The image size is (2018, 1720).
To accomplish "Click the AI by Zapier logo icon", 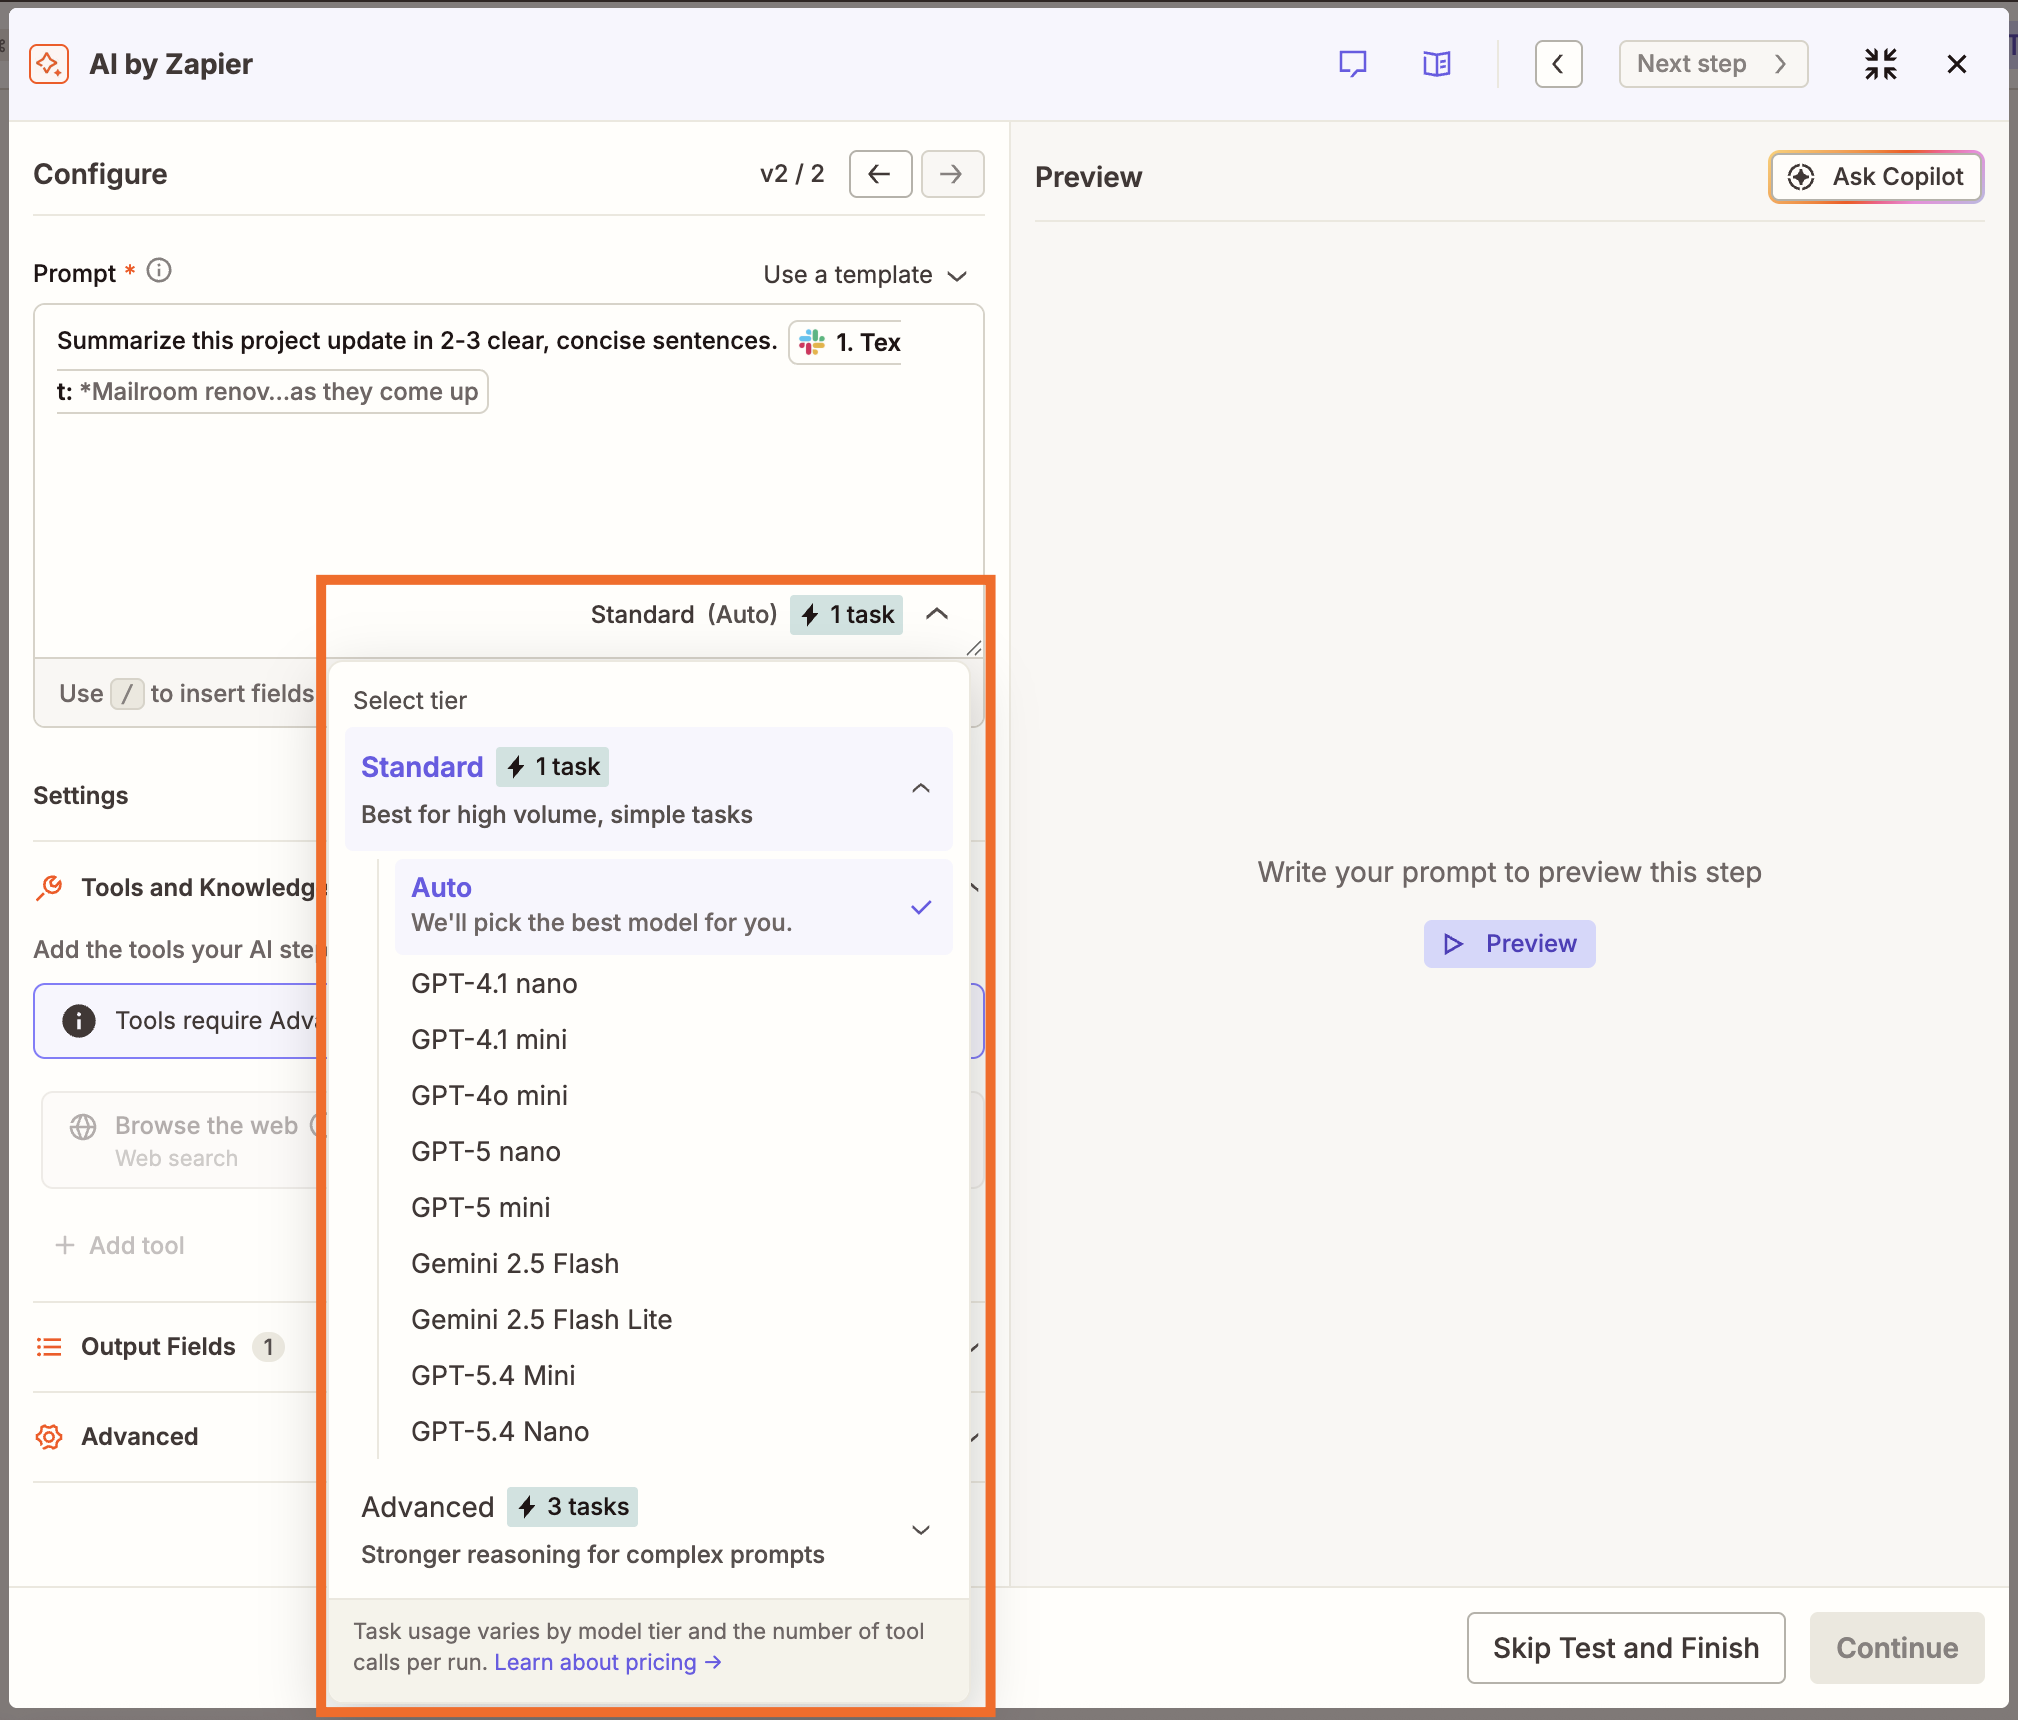I will point(49,64).
